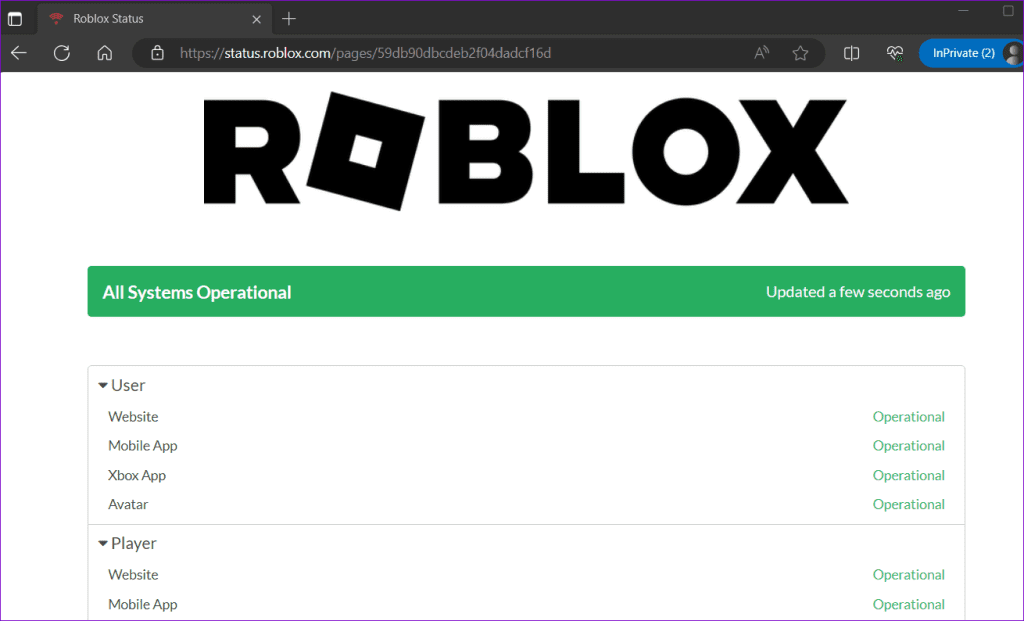This screenshot has width=1024, height=621.
Task: Collapse the User status section
Action: point(103,385)
